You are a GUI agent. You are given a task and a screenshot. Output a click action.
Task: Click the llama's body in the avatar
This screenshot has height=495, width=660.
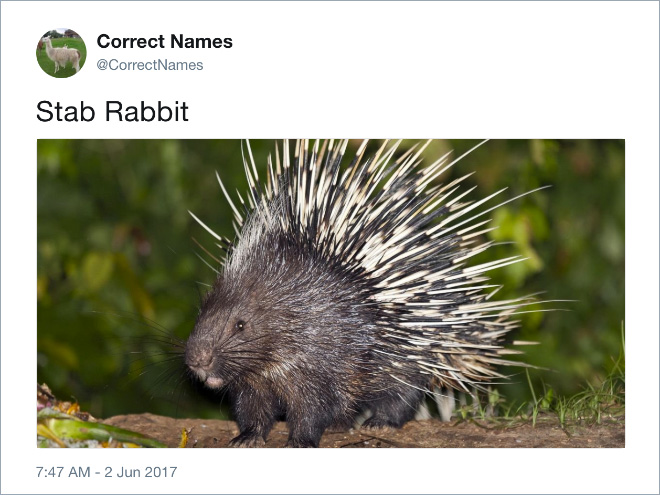(63, 55)
